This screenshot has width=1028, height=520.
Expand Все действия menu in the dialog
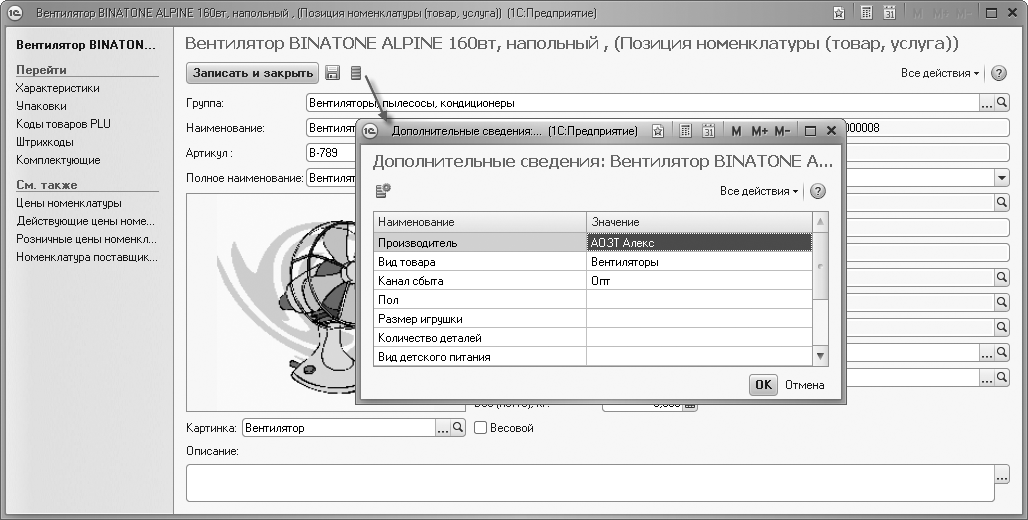(x=758, y=191)
